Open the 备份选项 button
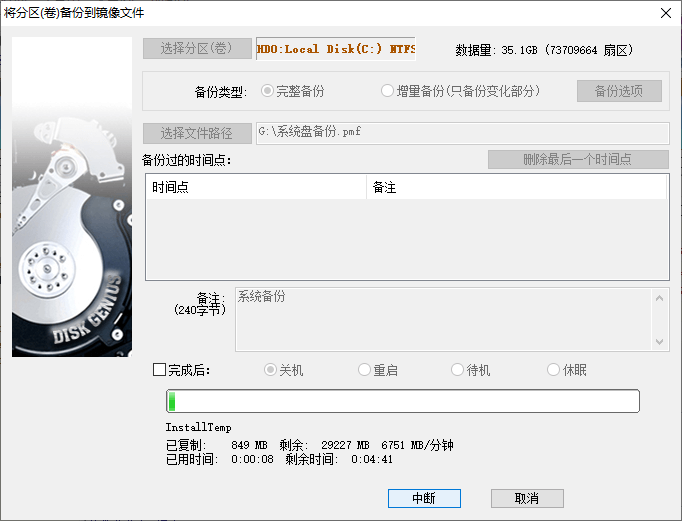 [x=619, y=91]
